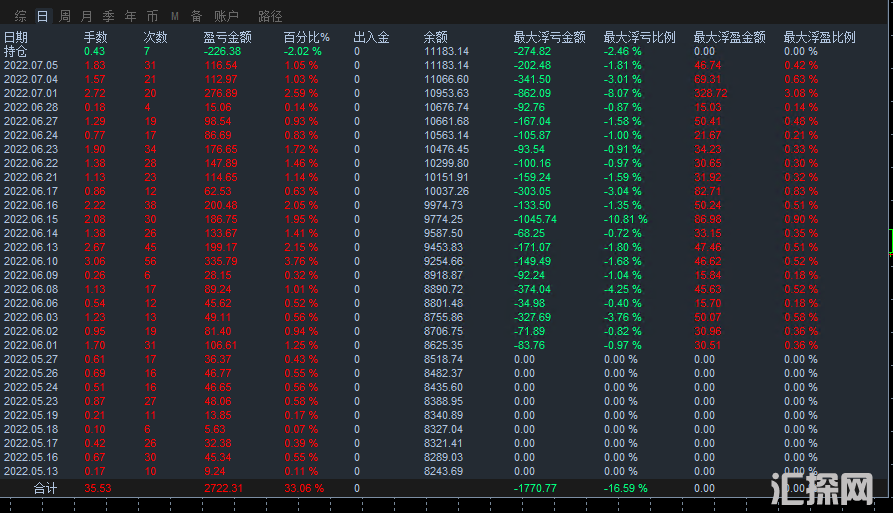The image size is (893, 513).
Task: Select the 年 yearly tab
Action: tap(130, 17)
